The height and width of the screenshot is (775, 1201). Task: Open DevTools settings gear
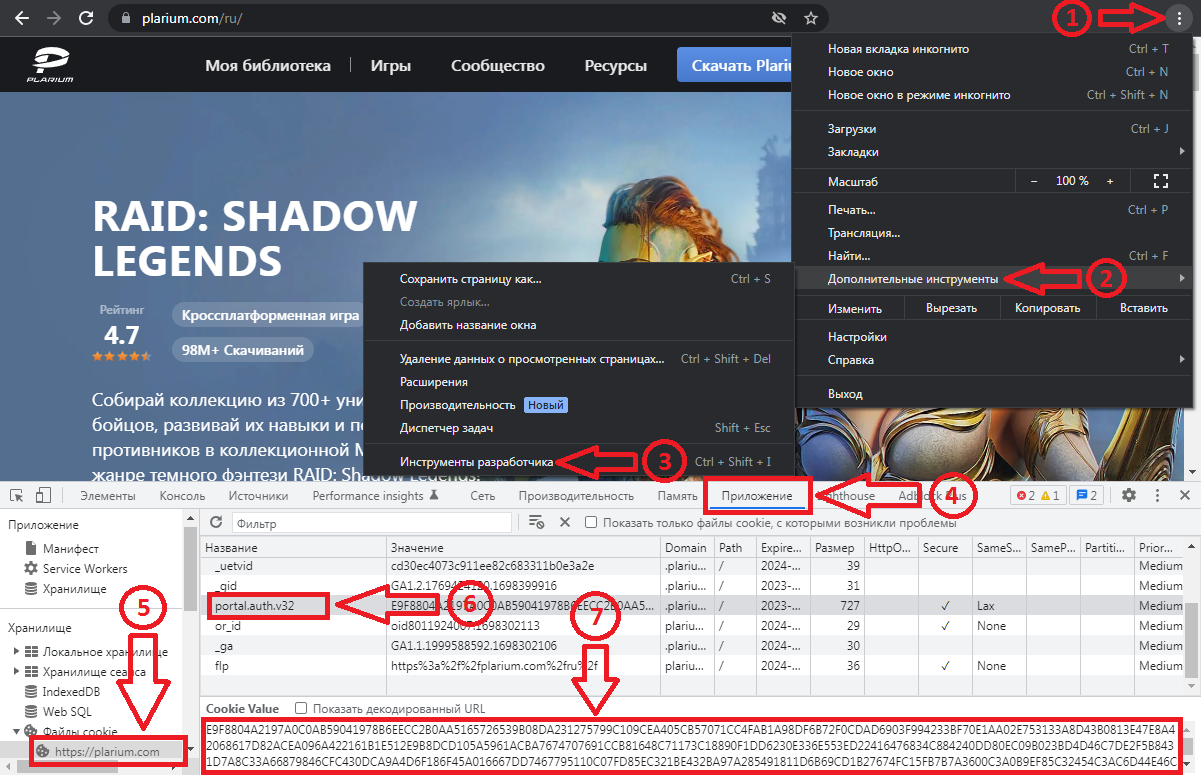click(1128, 495)
